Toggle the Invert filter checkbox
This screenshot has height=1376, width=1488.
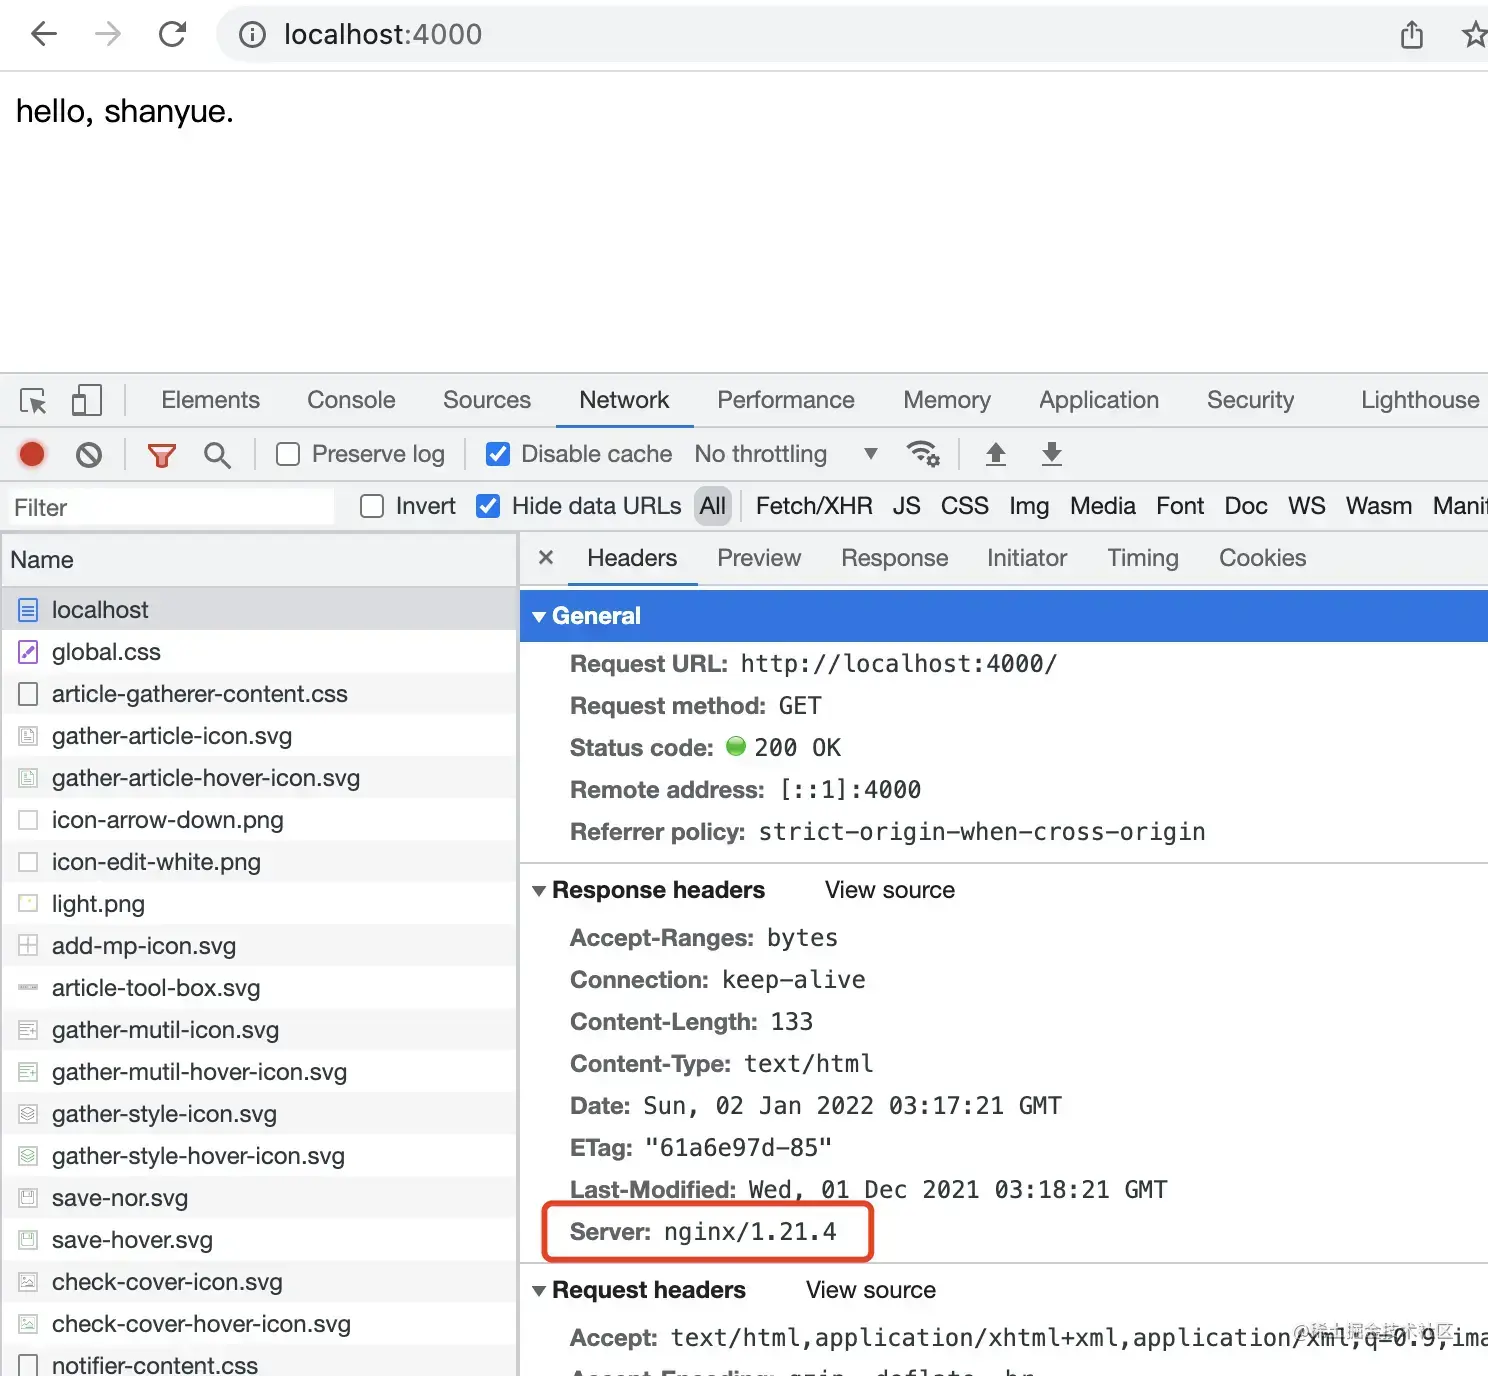[x=371, y=506]
